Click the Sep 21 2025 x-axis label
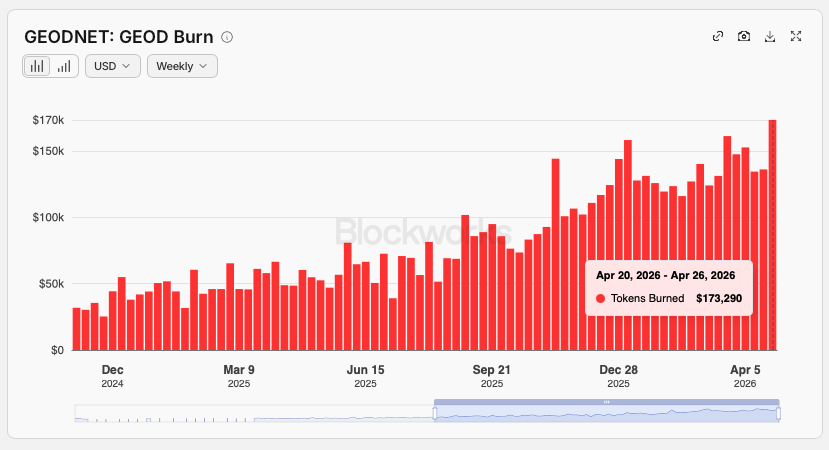 tap(492, 376)
